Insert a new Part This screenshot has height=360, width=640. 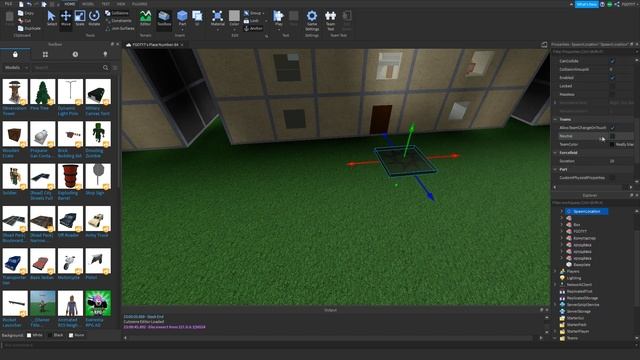click(182, 19)
